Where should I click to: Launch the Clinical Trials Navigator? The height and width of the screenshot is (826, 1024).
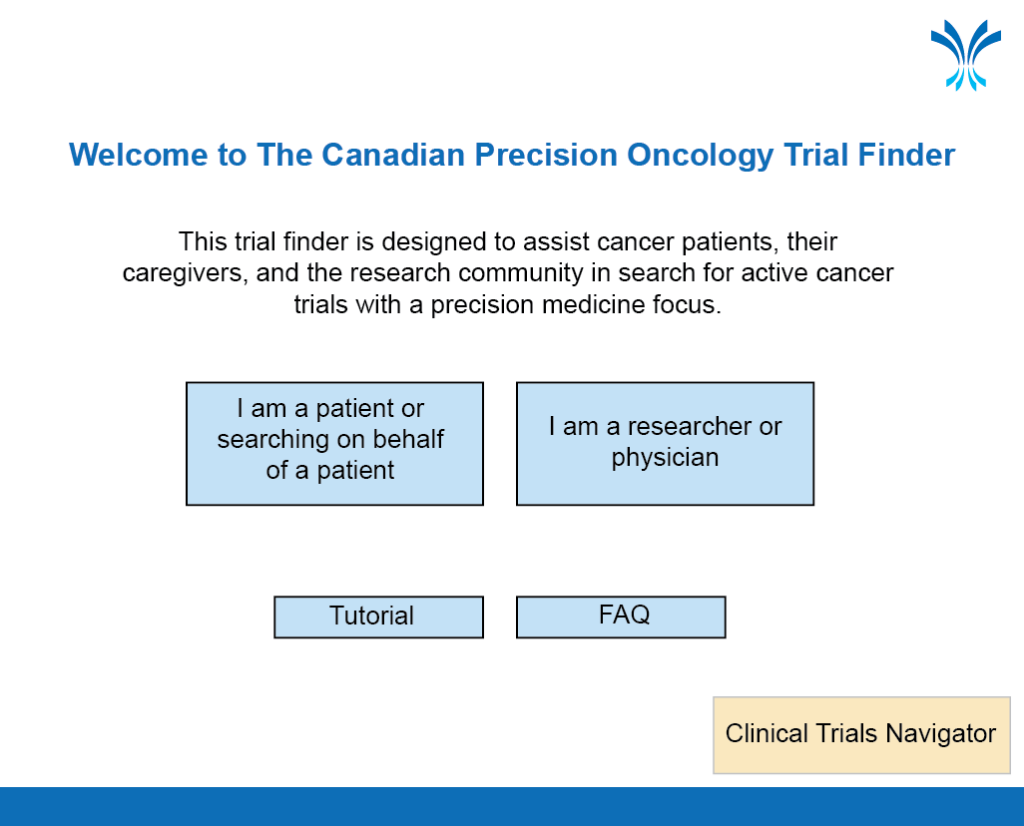pos(861,735)
